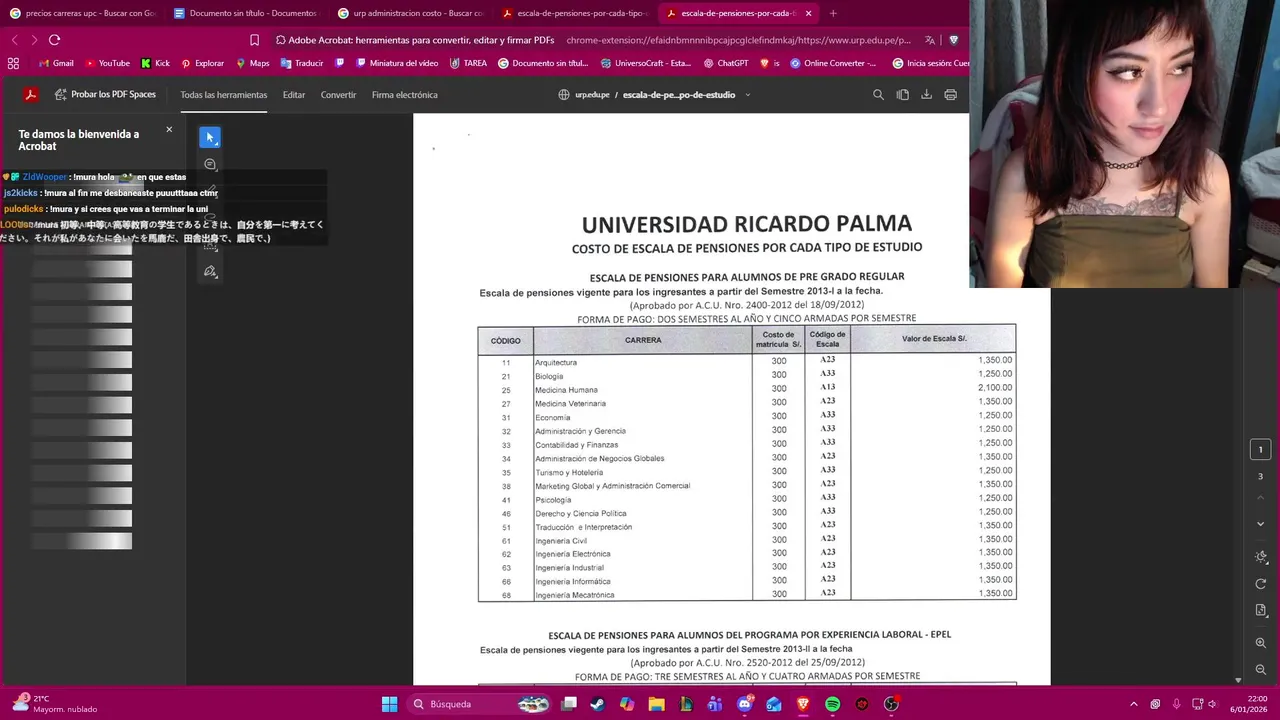
Task: Go back in browser history
Action: click(x=14, y=40)
